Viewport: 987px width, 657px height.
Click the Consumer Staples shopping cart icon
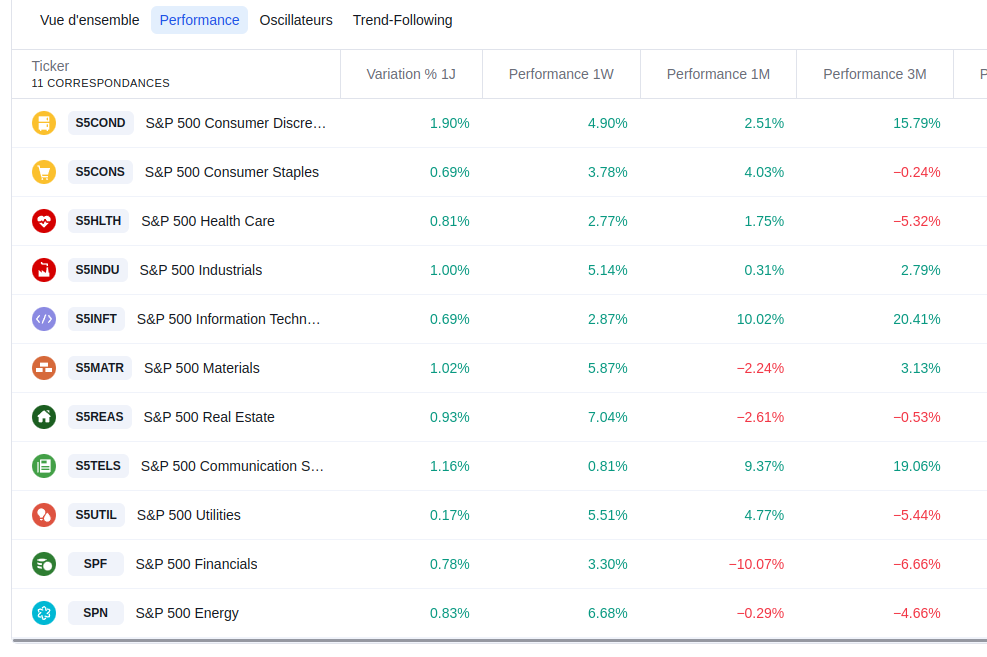tap(44, 172)
